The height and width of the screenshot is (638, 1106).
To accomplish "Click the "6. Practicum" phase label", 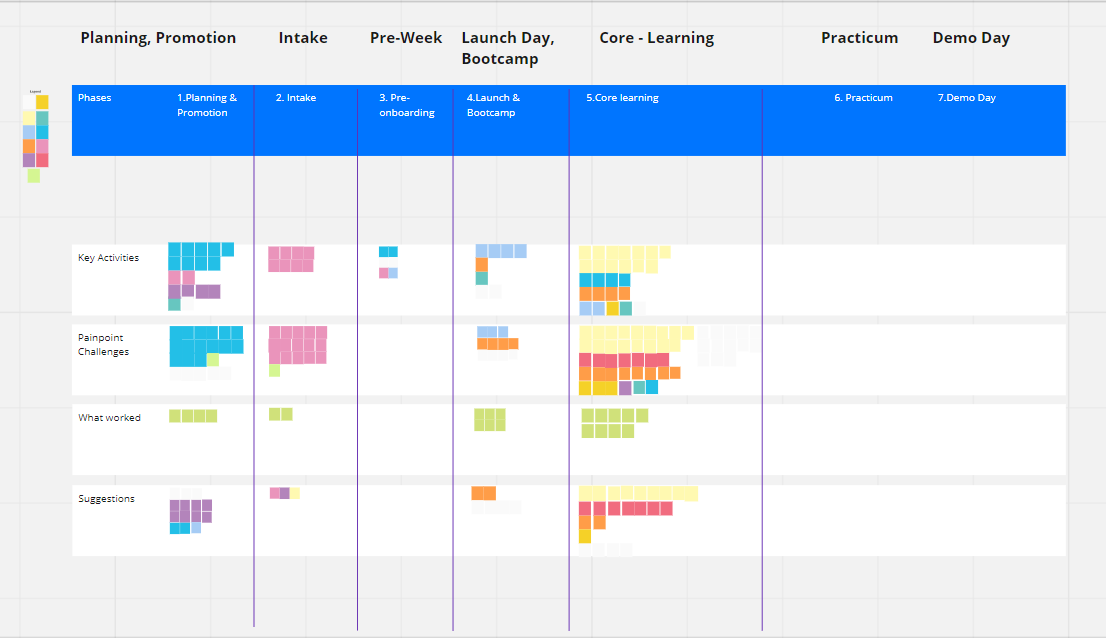I will tap(863, 98).
